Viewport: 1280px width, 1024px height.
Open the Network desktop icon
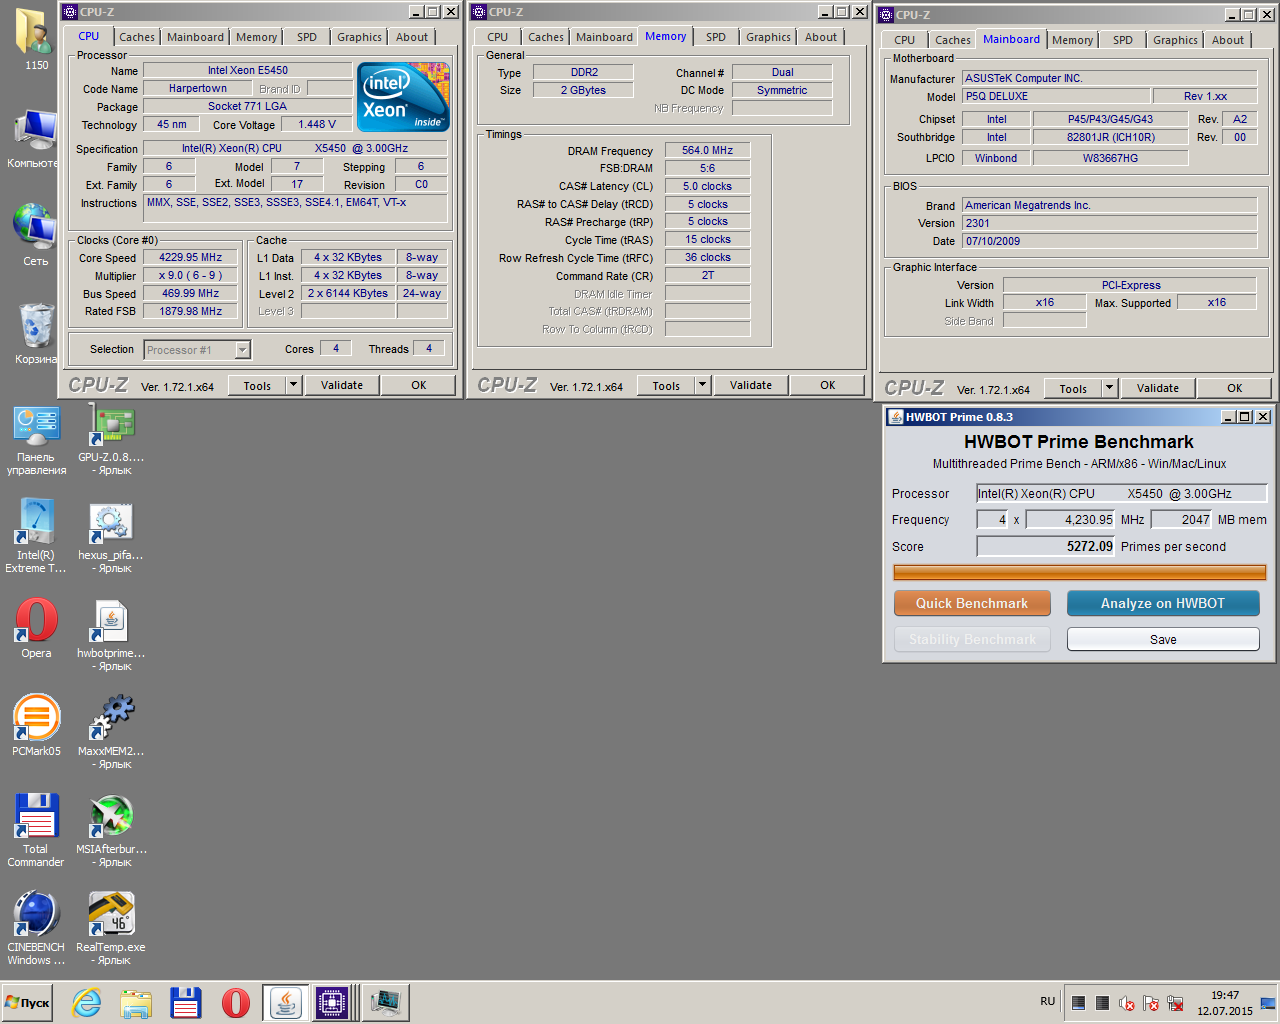(36, 235)
